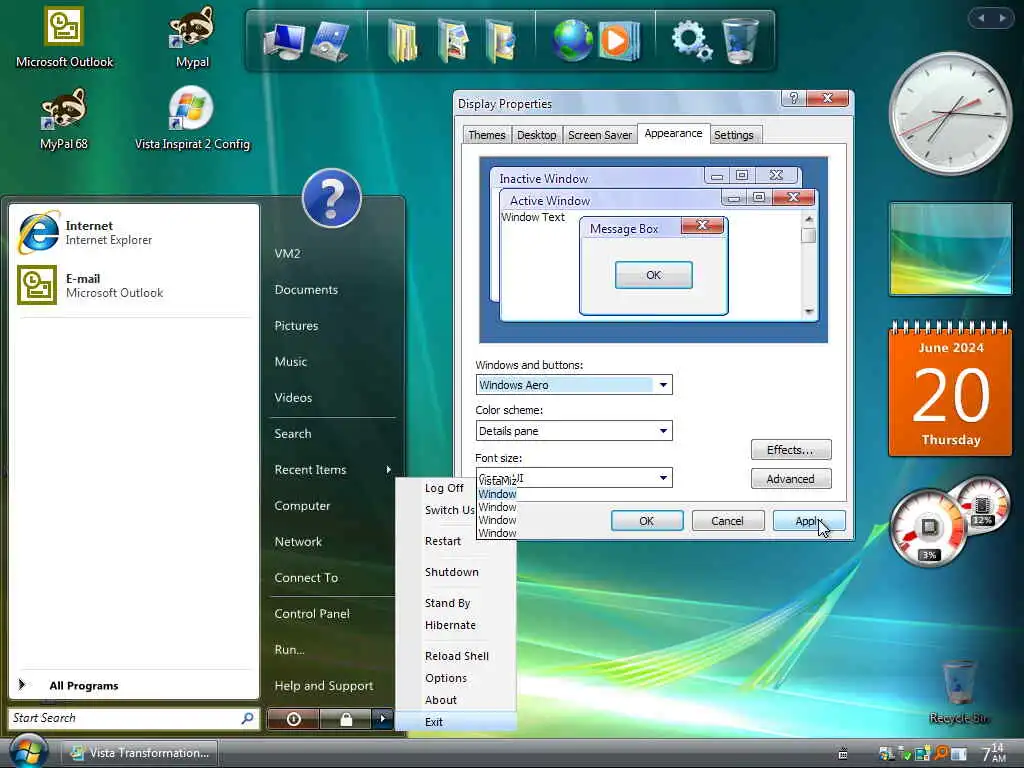This screenshot has width=1024, height=768.
Task: Open the pictures folder icon in the dock
Action: (454, 41)
